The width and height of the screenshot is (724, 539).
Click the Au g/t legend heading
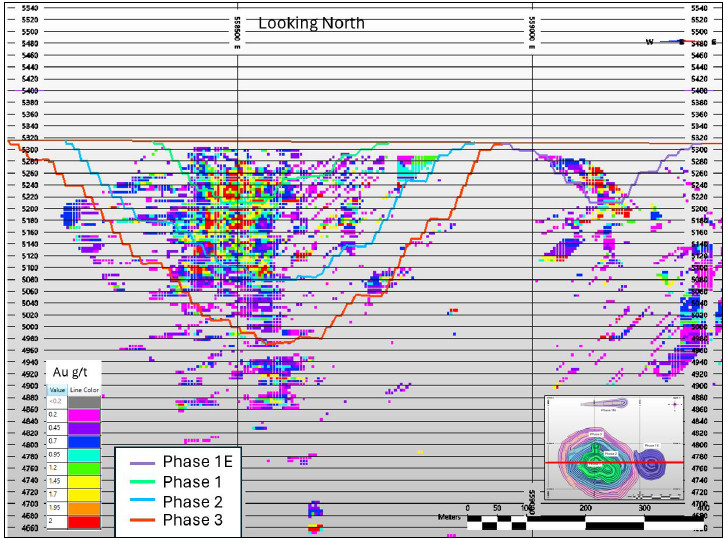pyautogui.click(x=70, y=372)
